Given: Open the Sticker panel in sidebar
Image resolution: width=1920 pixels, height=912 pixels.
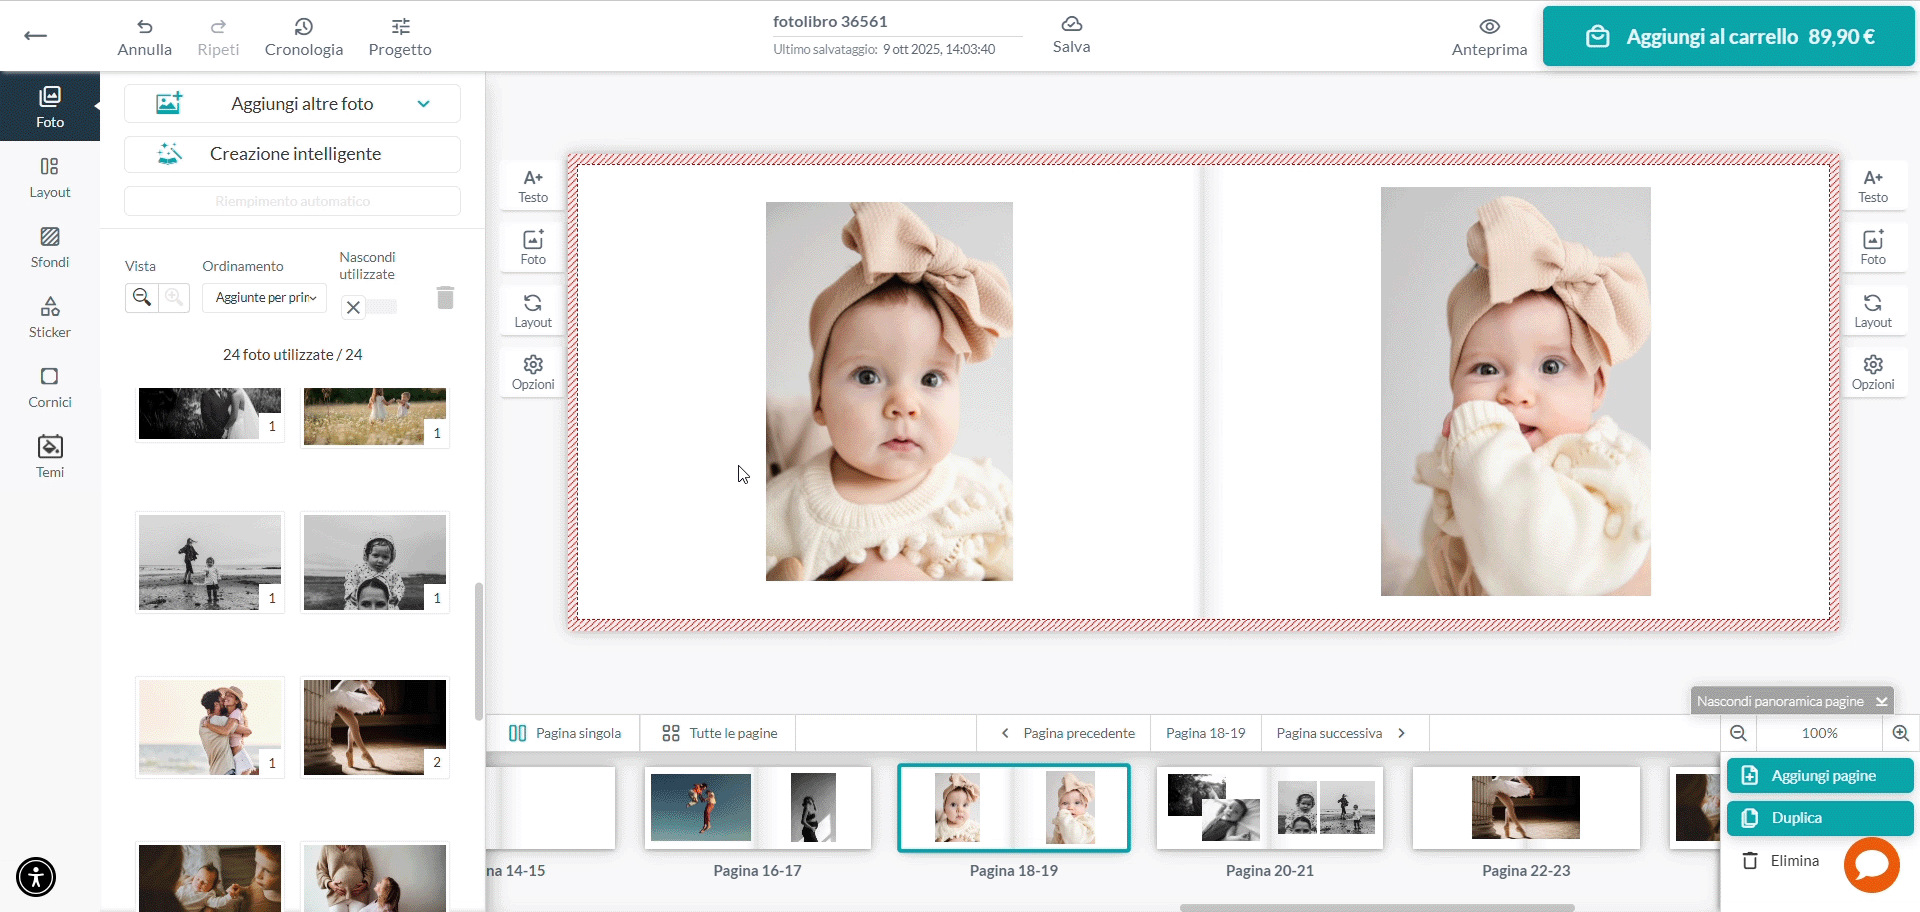Looking at the screenshot, I should coord(50,317).
